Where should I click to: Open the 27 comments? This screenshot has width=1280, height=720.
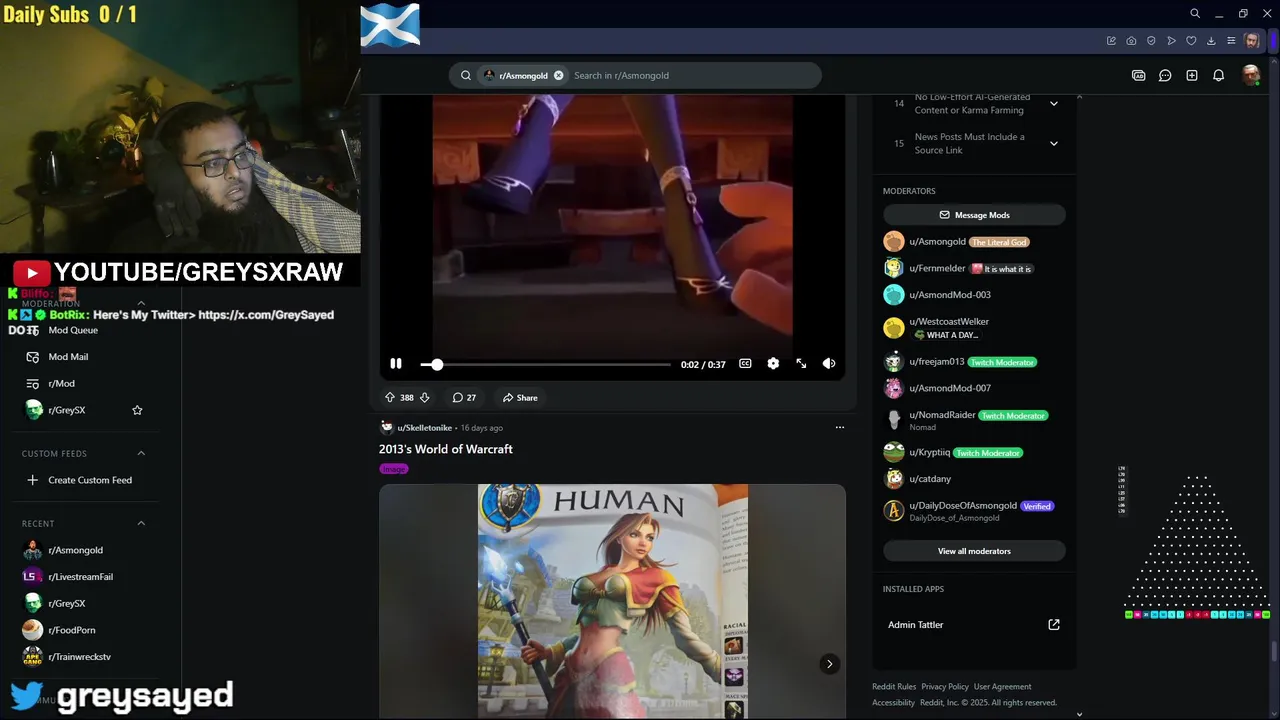click(x=464, y=397)
